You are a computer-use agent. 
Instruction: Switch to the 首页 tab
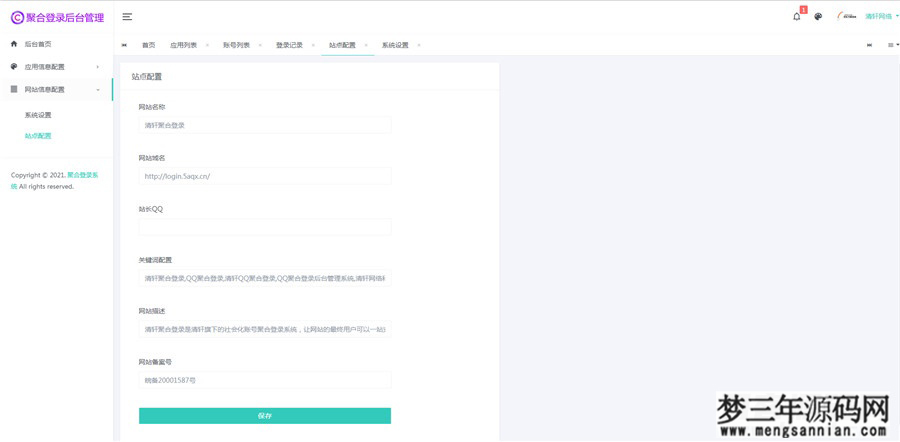[149, 45]
